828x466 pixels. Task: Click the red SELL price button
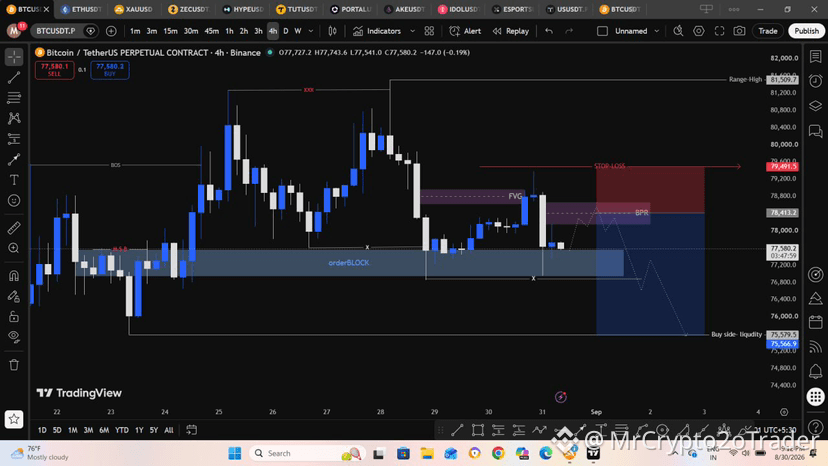click(x=54, y=70)
